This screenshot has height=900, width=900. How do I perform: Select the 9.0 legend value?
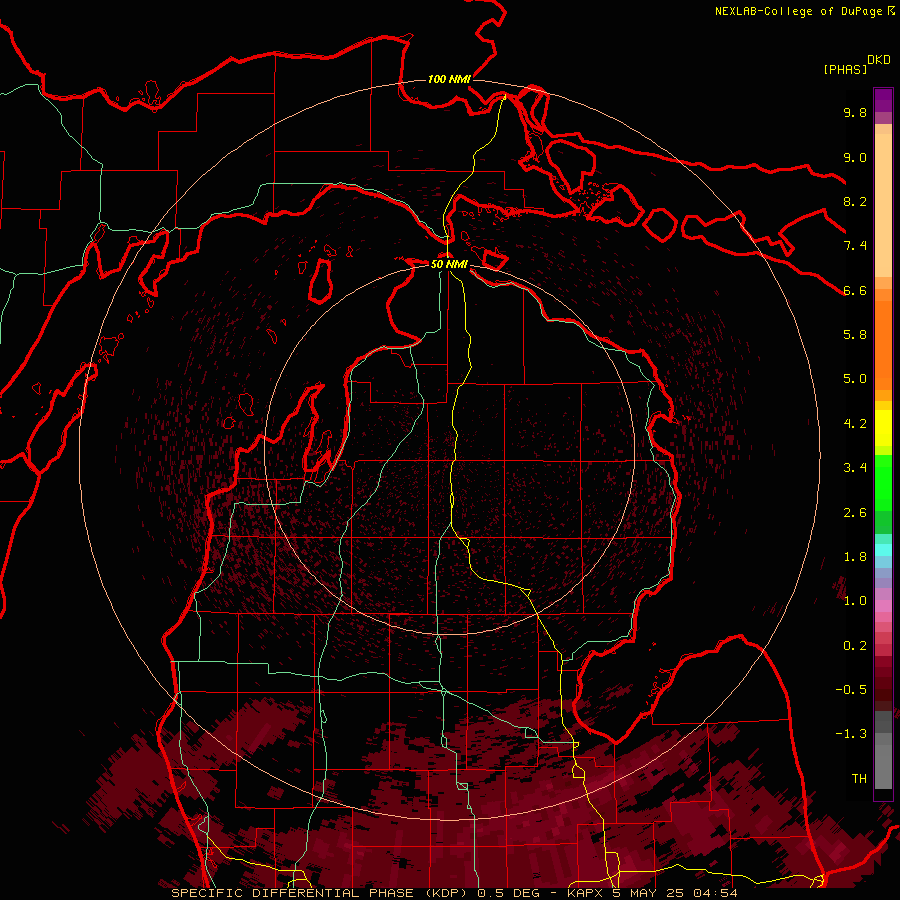click(855, 157)
